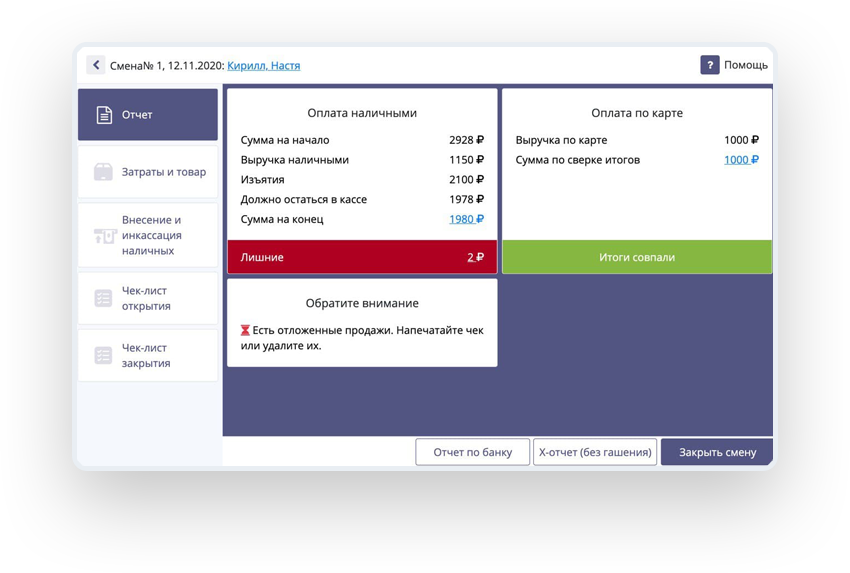Print the Х-отчет (без гашения)
The image size is (850, 573).
(595, 452)
